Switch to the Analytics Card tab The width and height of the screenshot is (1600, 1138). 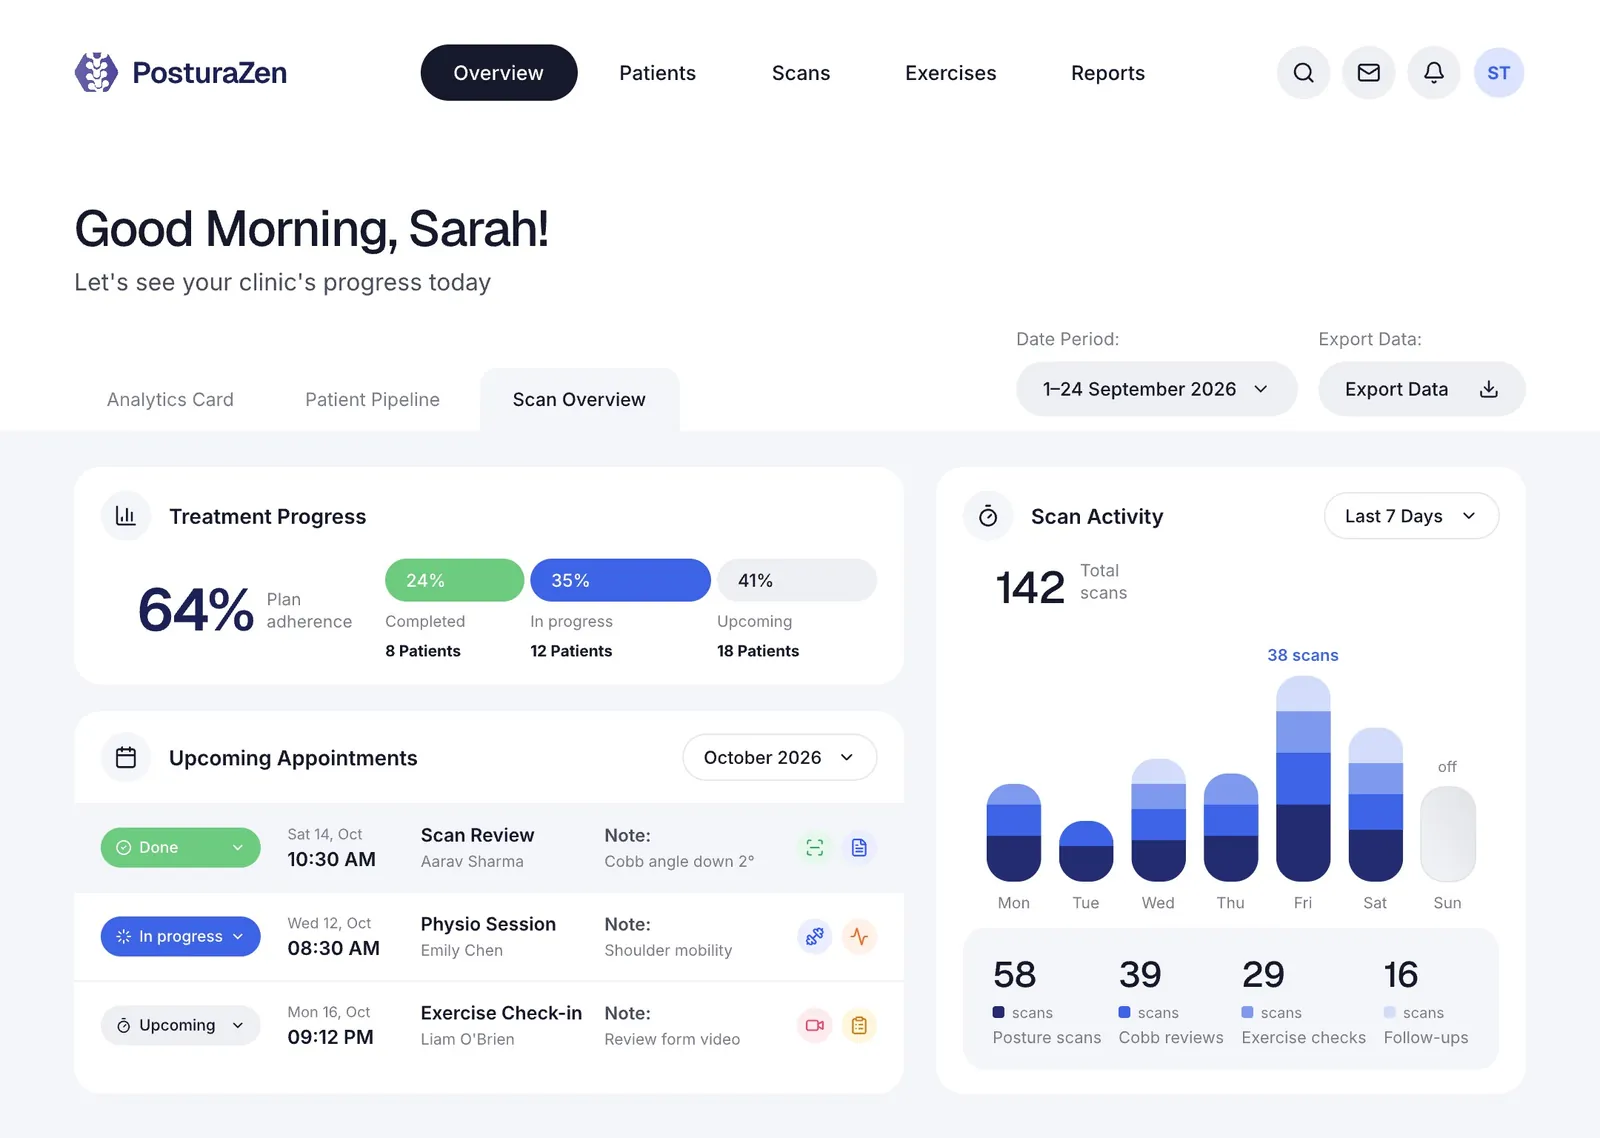[170, 399]
